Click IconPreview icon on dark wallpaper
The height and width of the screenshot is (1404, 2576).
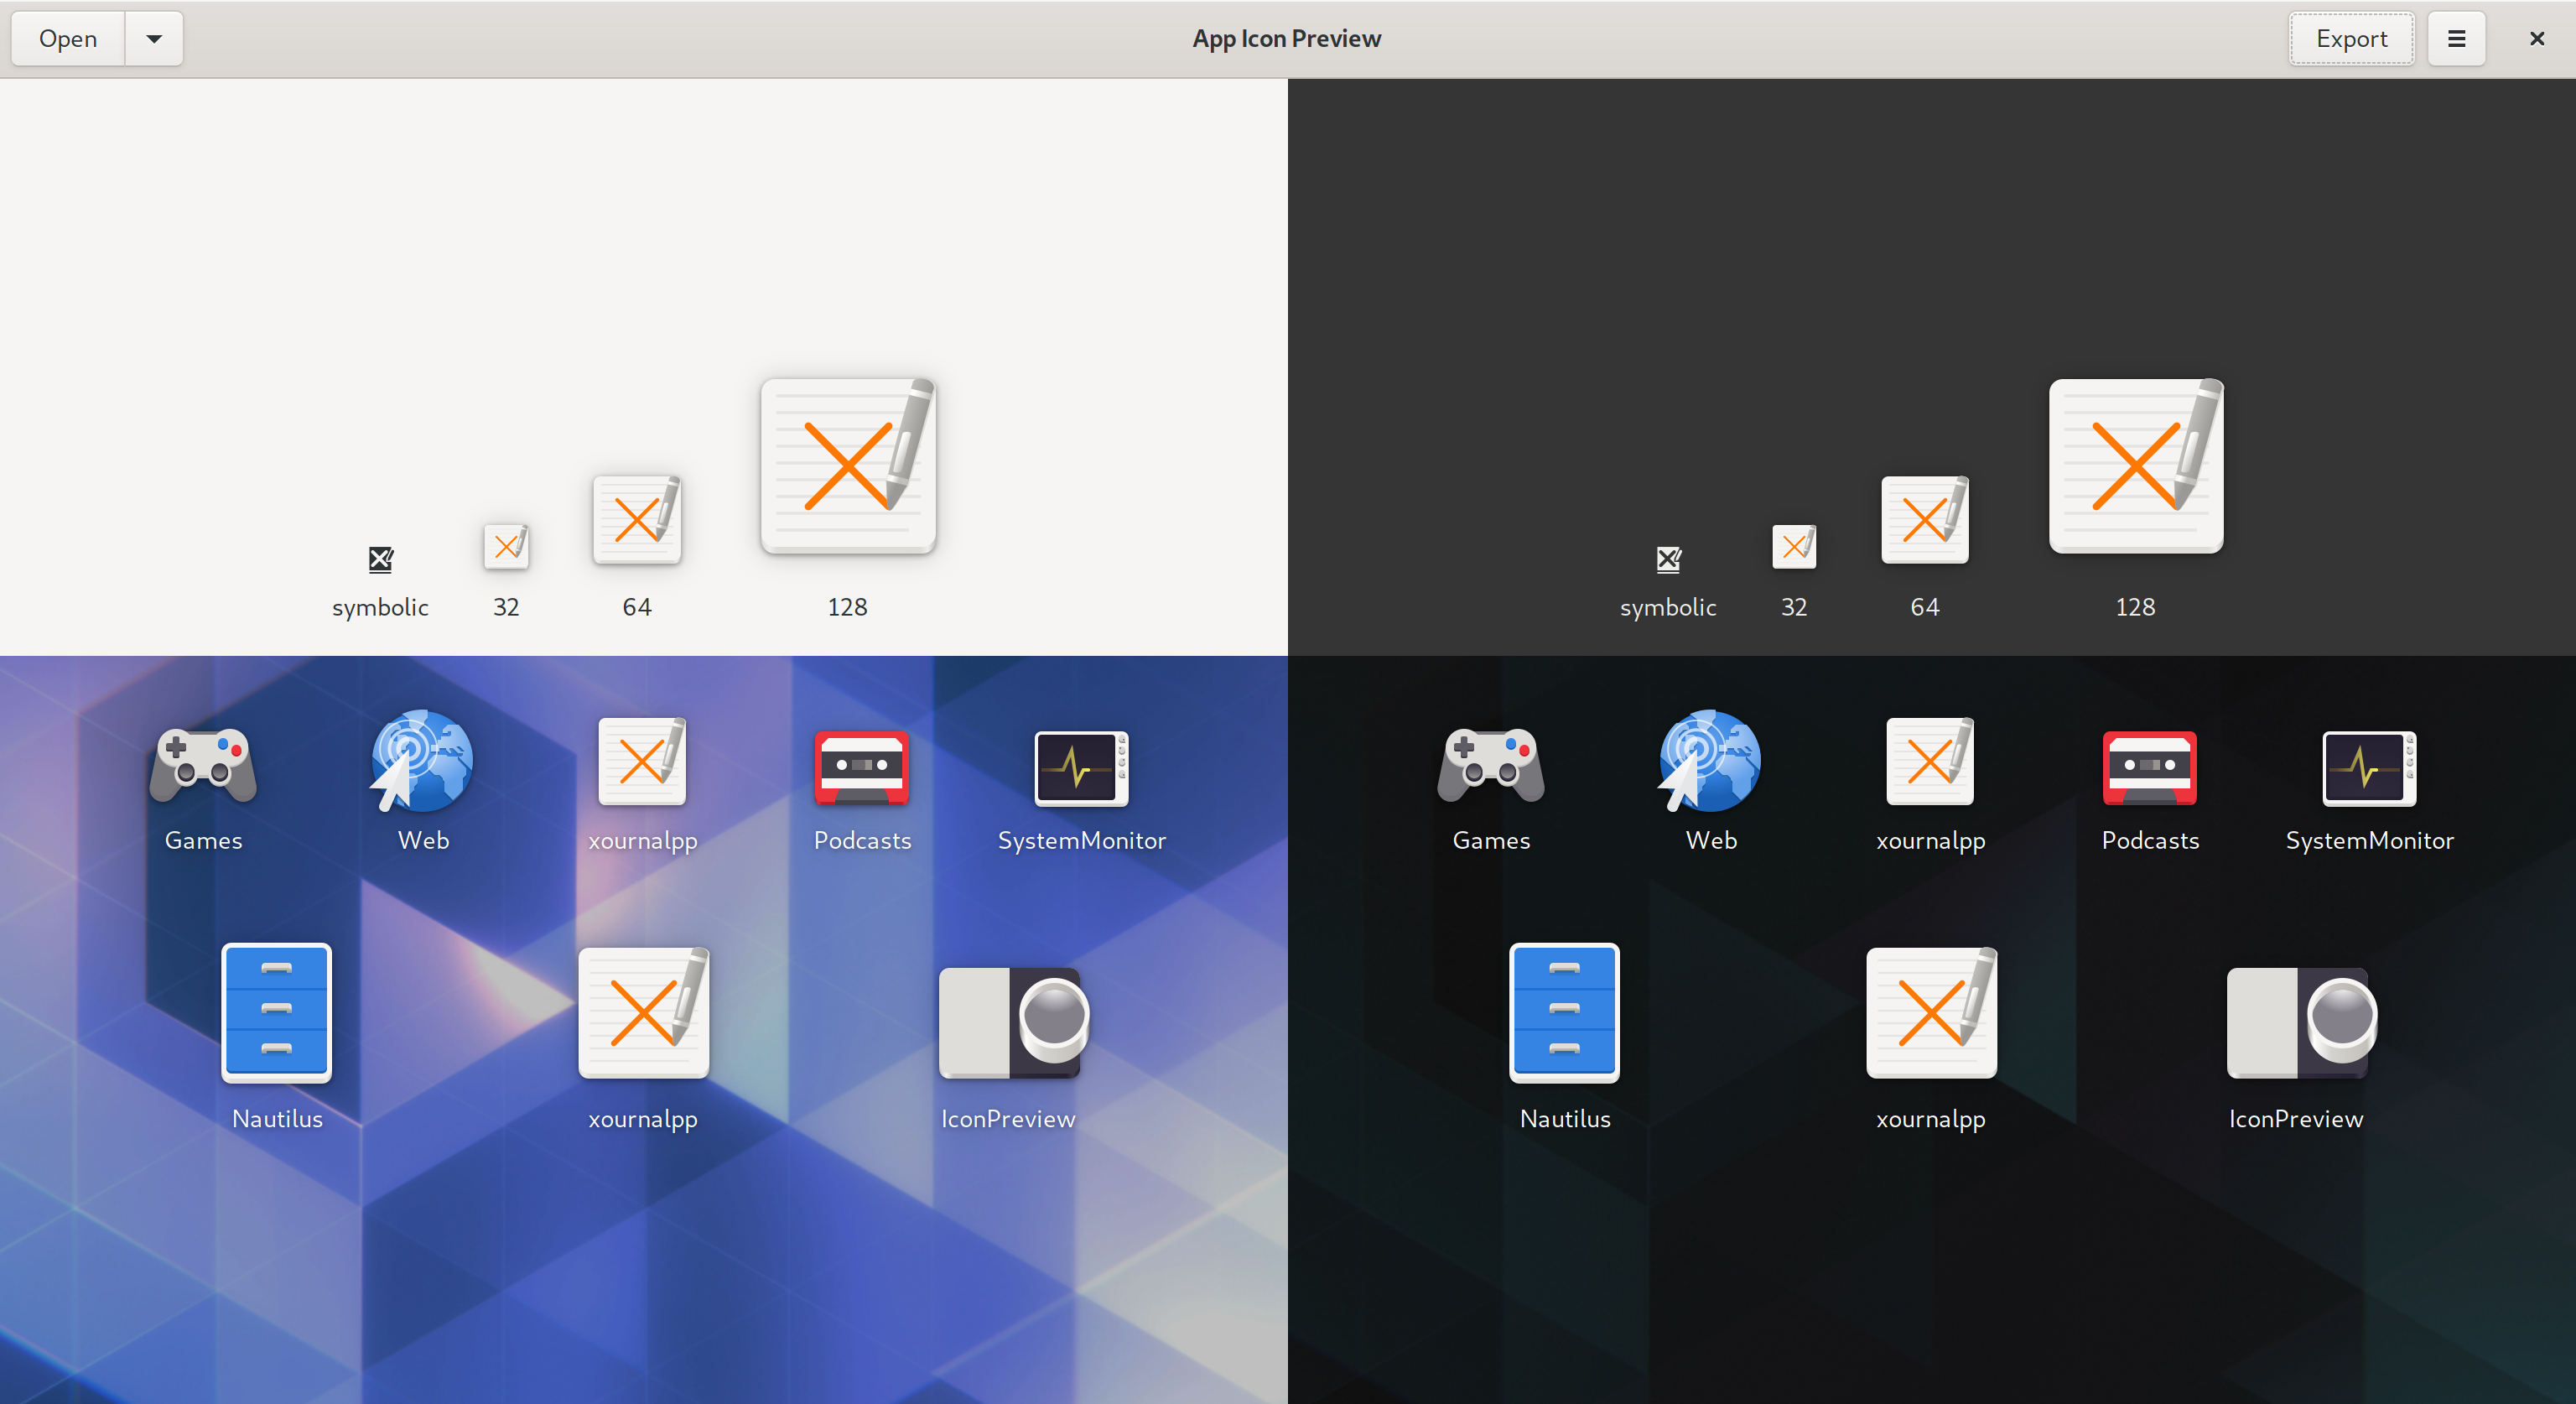click(x=2301, y=1022)
